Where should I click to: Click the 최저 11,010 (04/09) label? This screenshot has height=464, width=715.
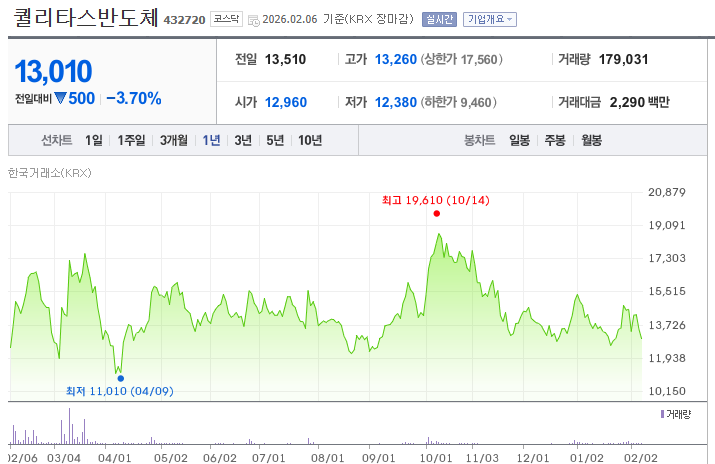coord(120,391)
